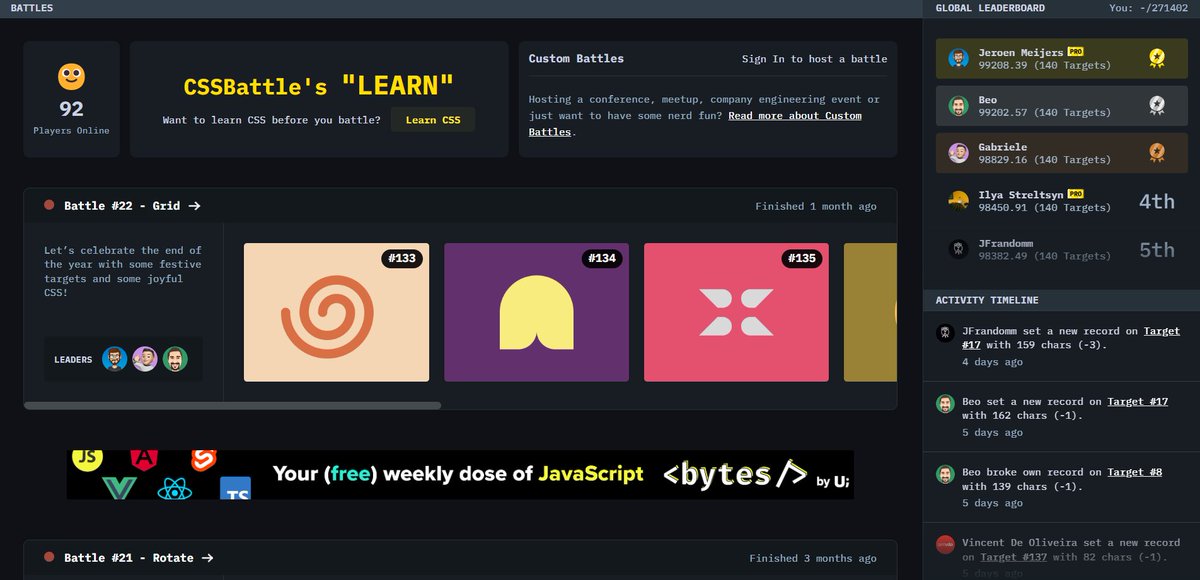
Task: Click red status dot for Battle #22
Action: pyautogui.click(x=49, y=205)
